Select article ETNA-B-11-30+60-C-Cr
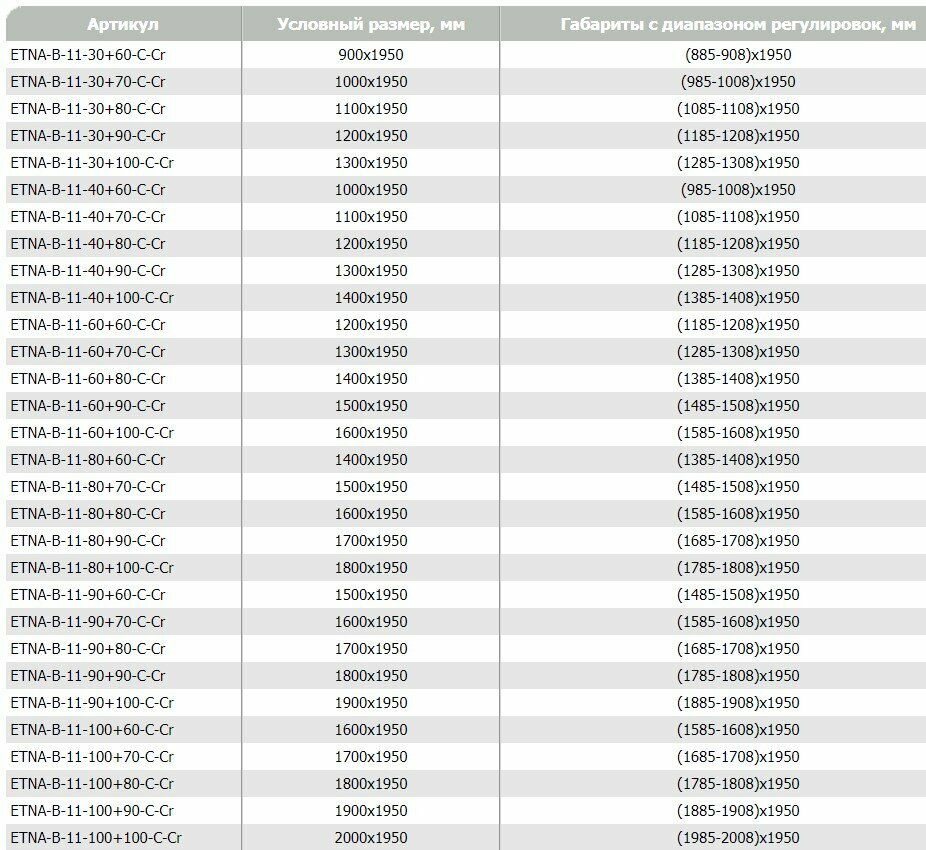The image size is (926, 850). point(88,55)
